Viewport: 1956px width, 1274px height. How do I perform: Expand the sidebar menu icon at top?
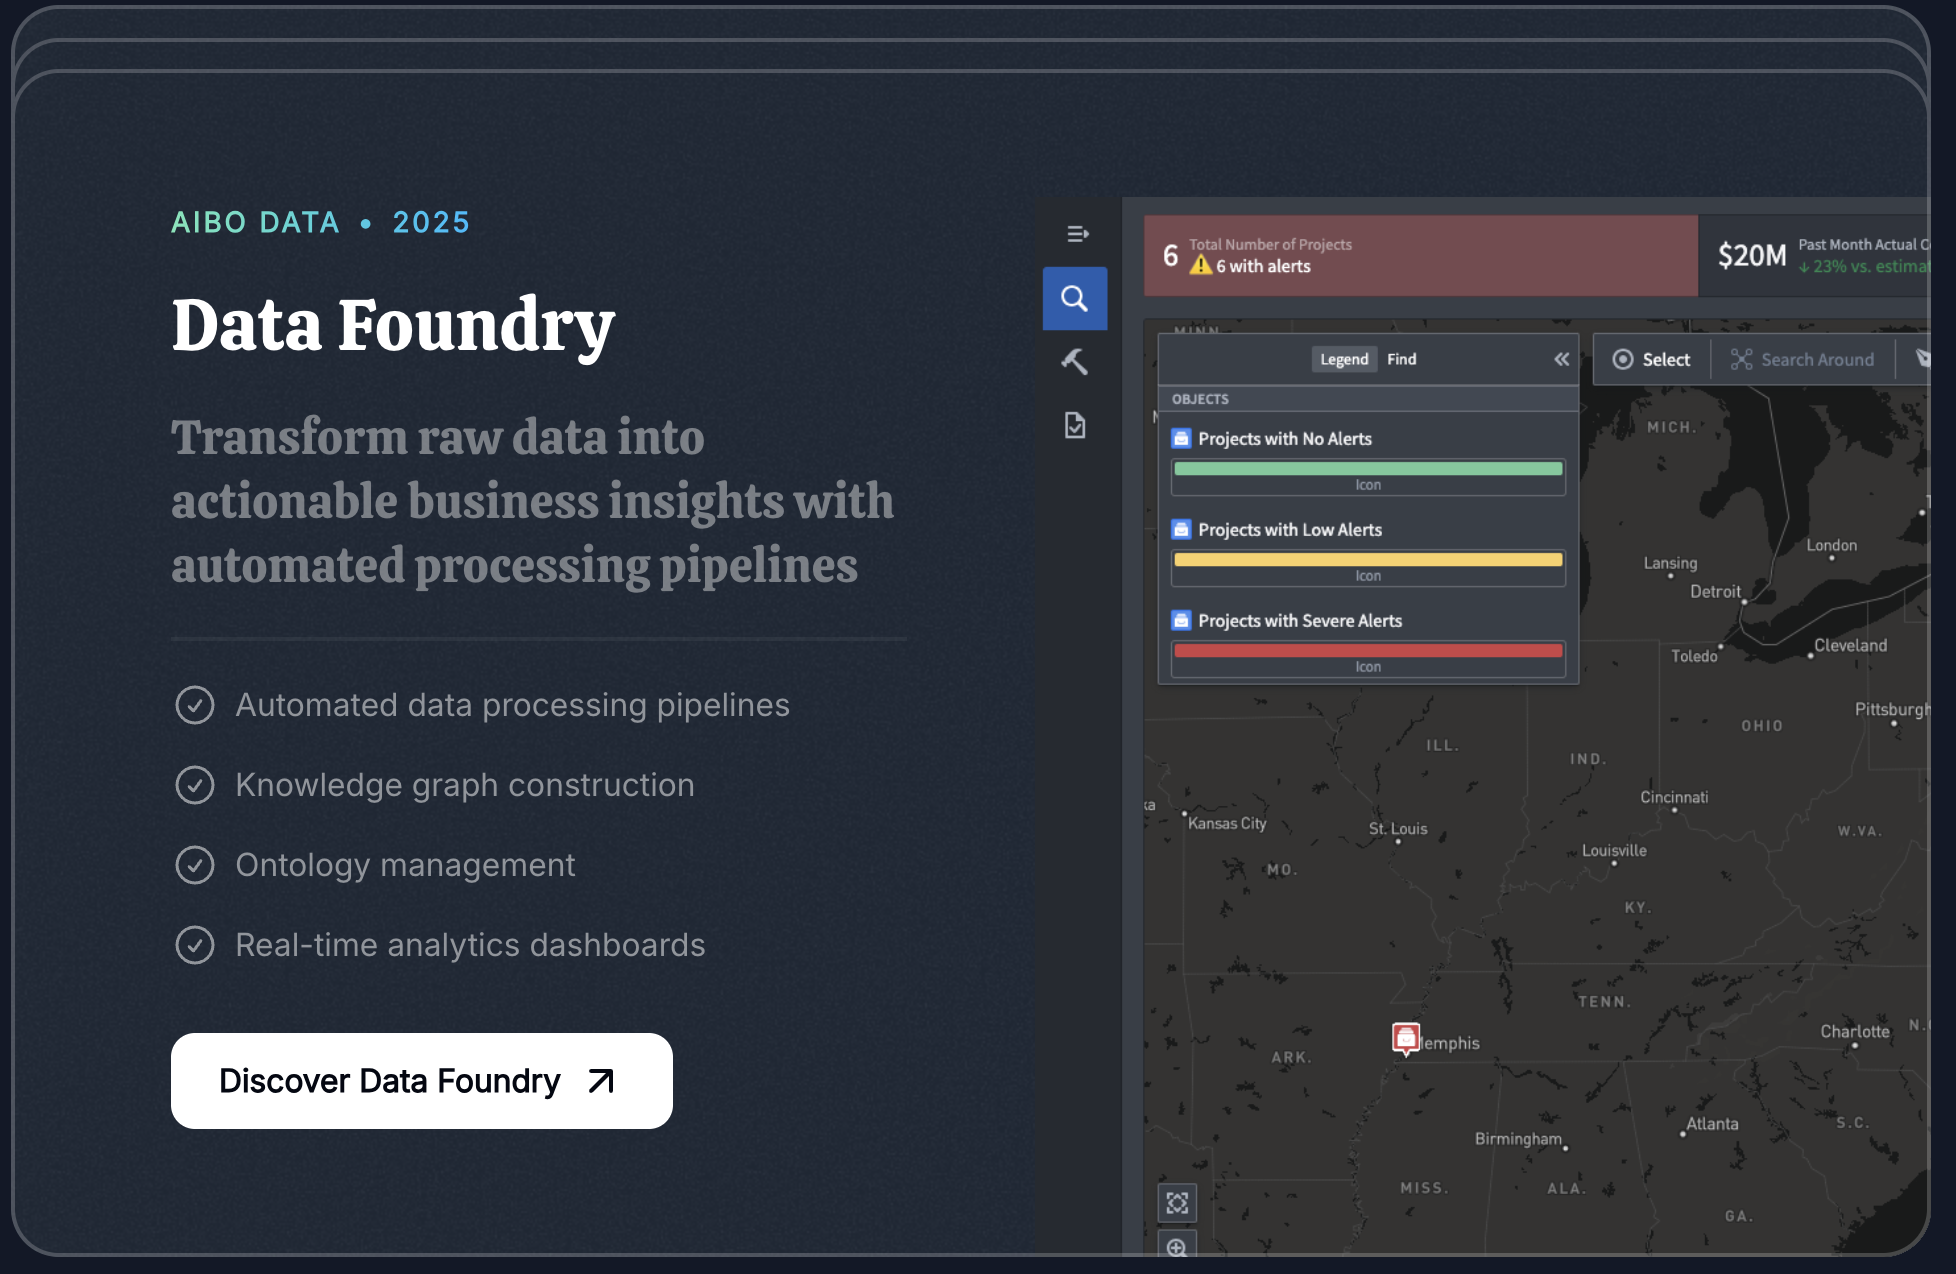(x=1077, y=234)
